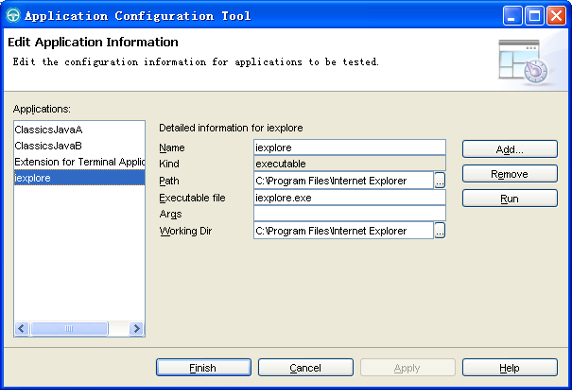Click the Remove button

point(510,174)
